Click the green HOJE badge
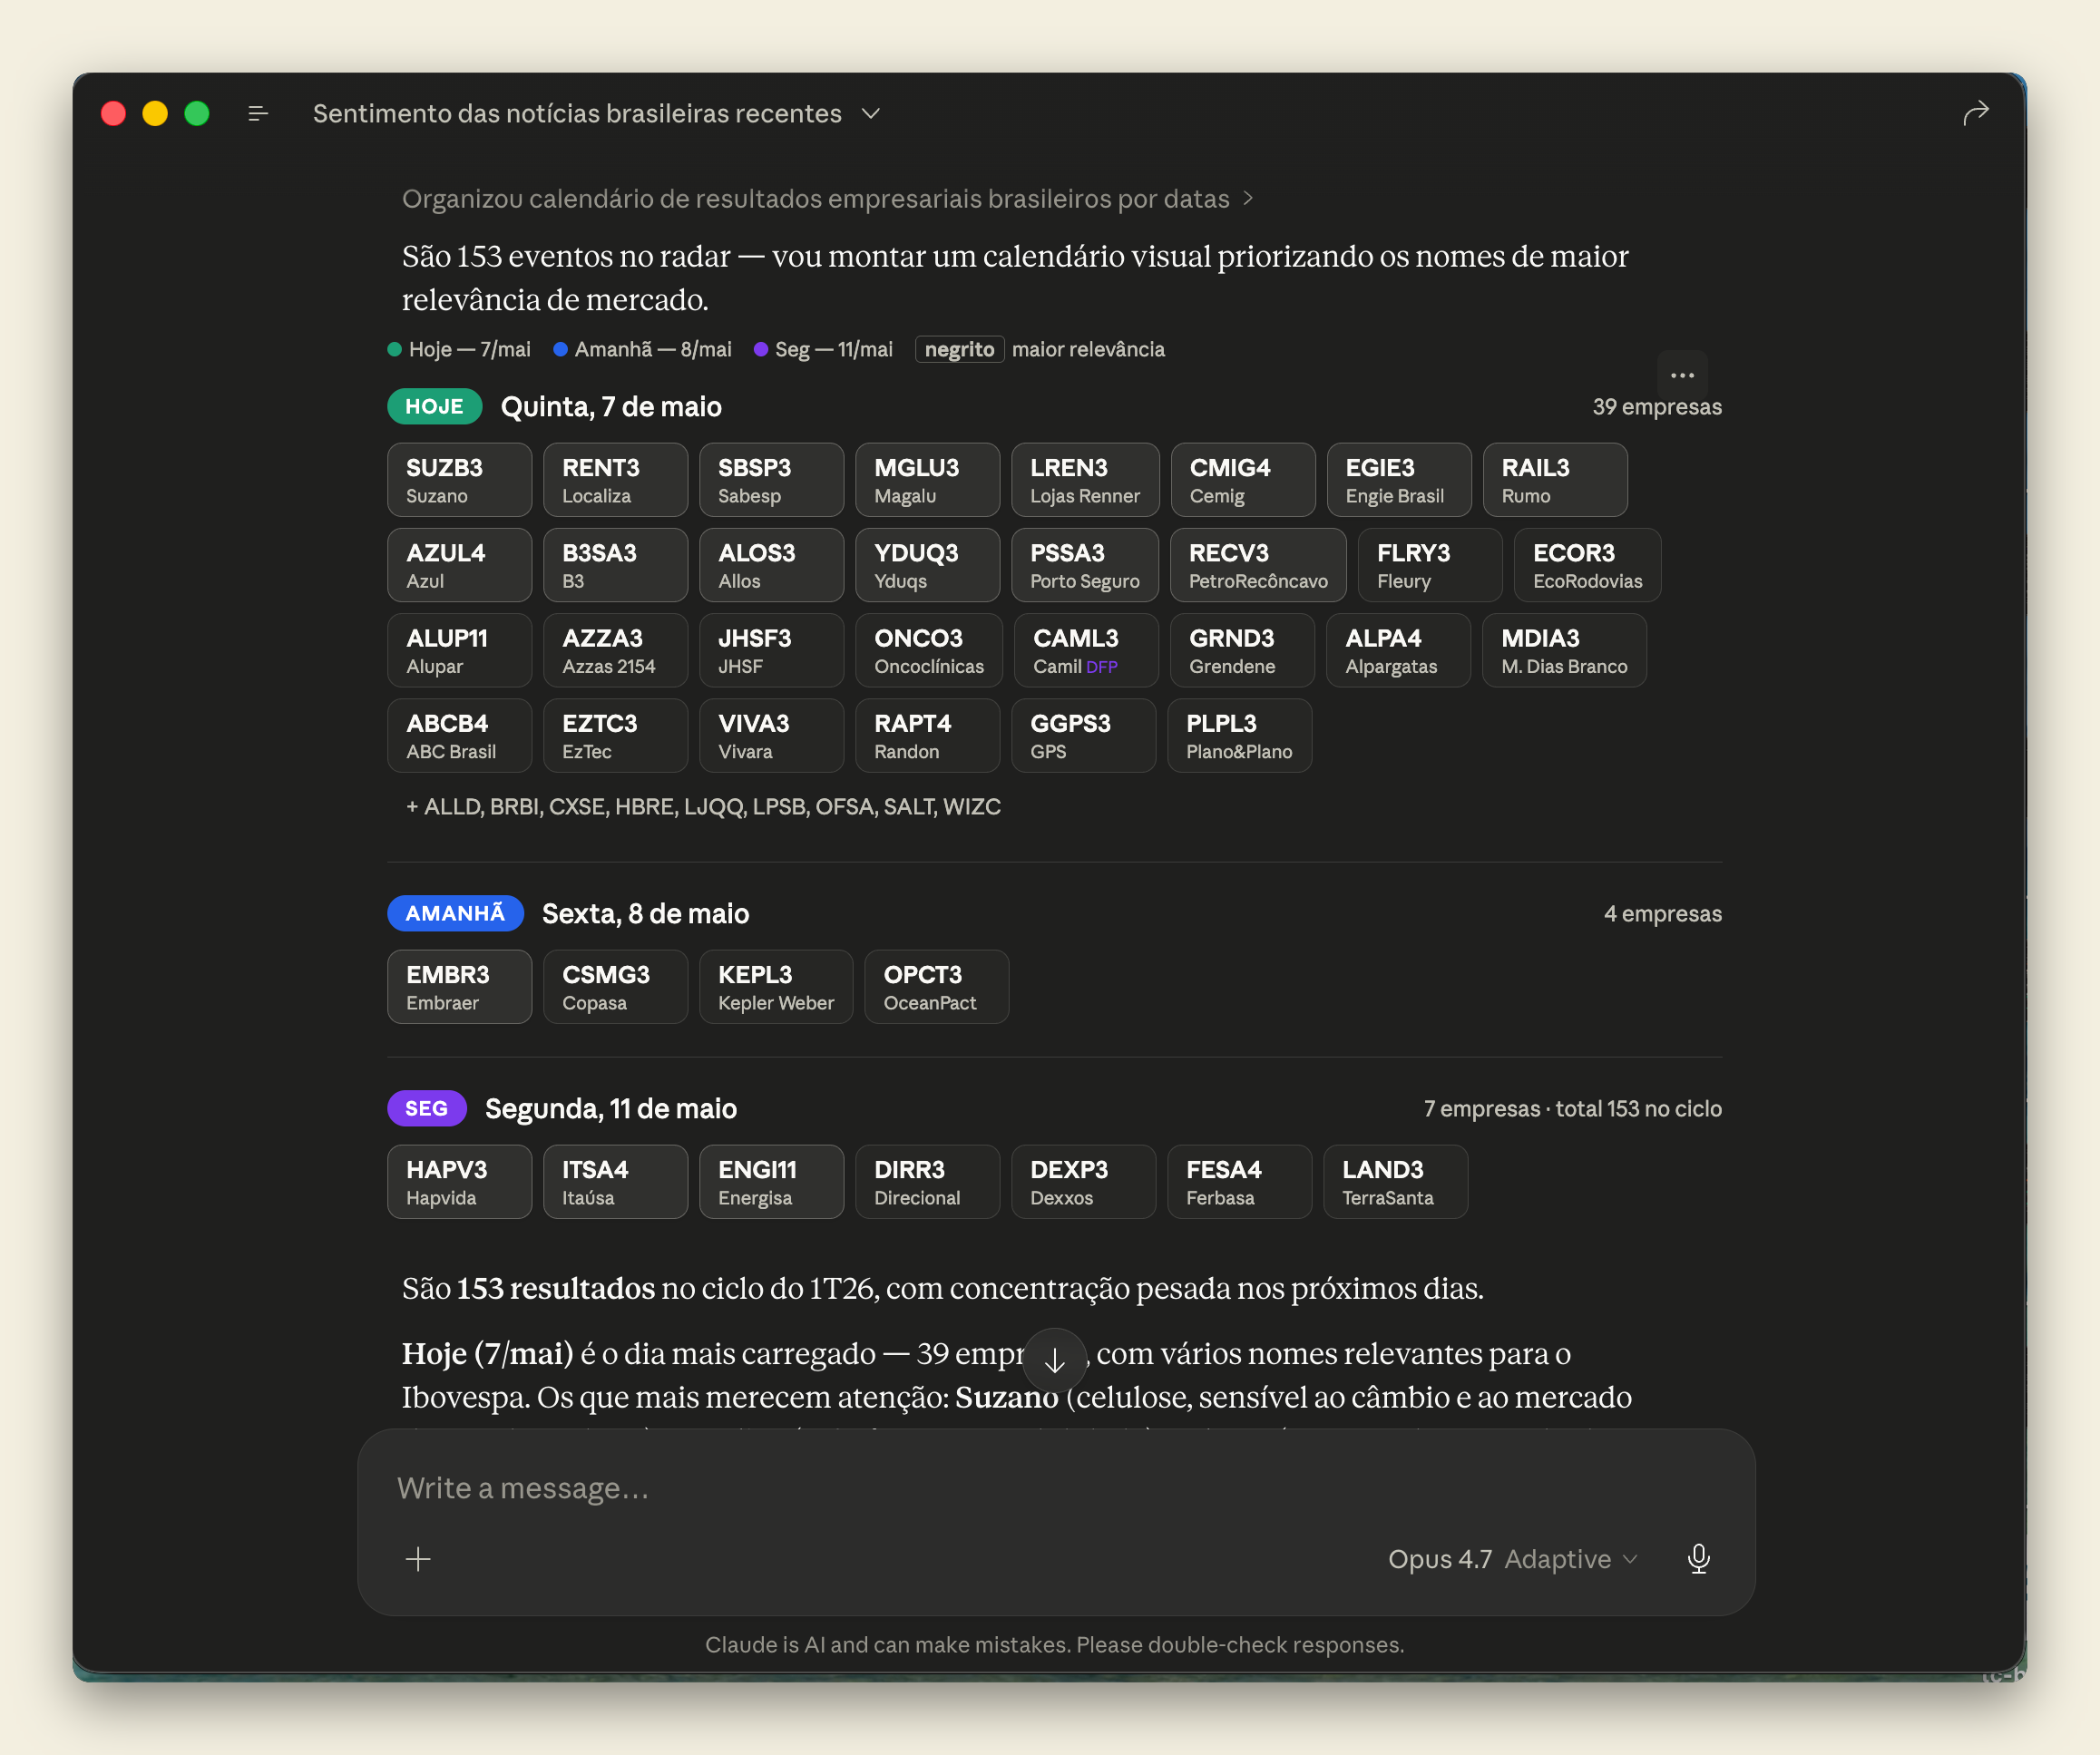 pos(434,407)
